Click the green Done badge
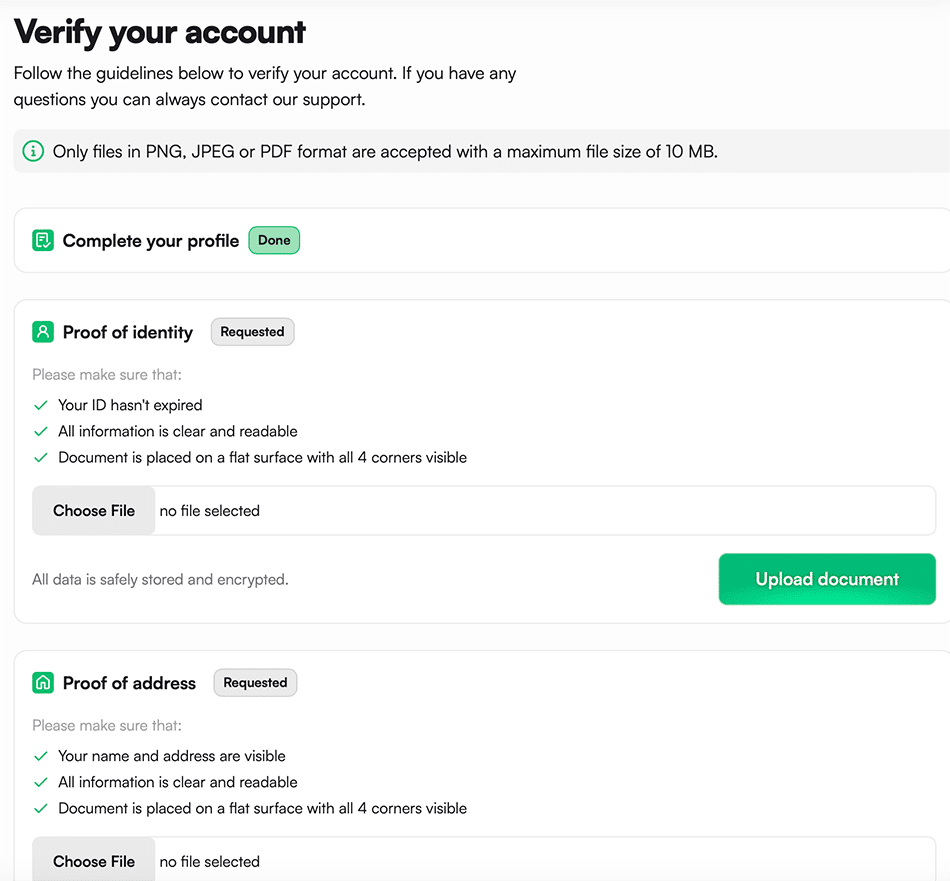Screen dimensions: 950x881 click(x=274, y=240)
